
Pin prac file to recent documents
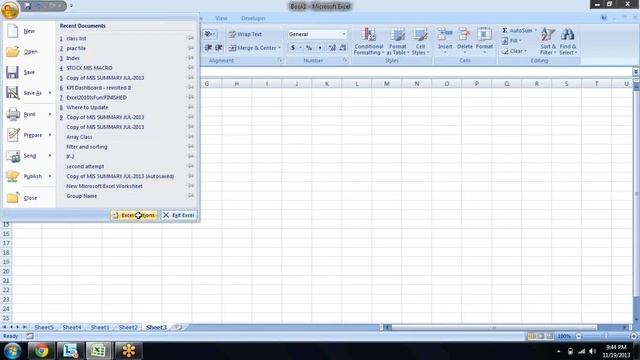pos(191,48)
